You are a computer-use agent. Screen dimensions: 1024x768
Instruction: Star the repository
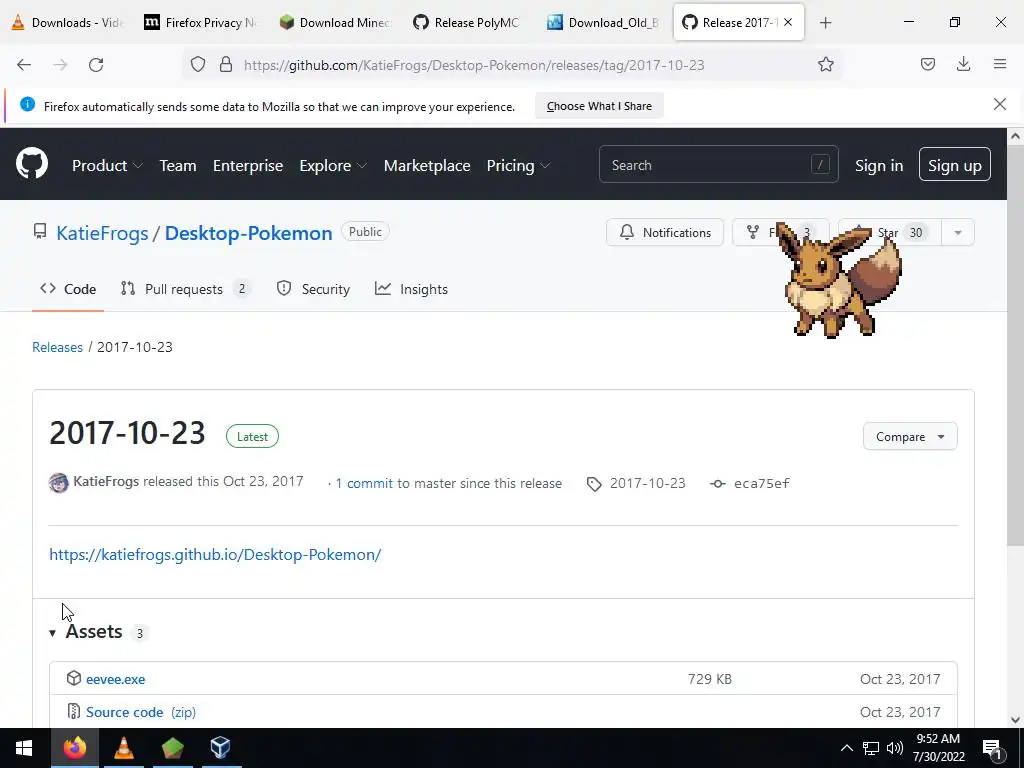tap(889, 232)
